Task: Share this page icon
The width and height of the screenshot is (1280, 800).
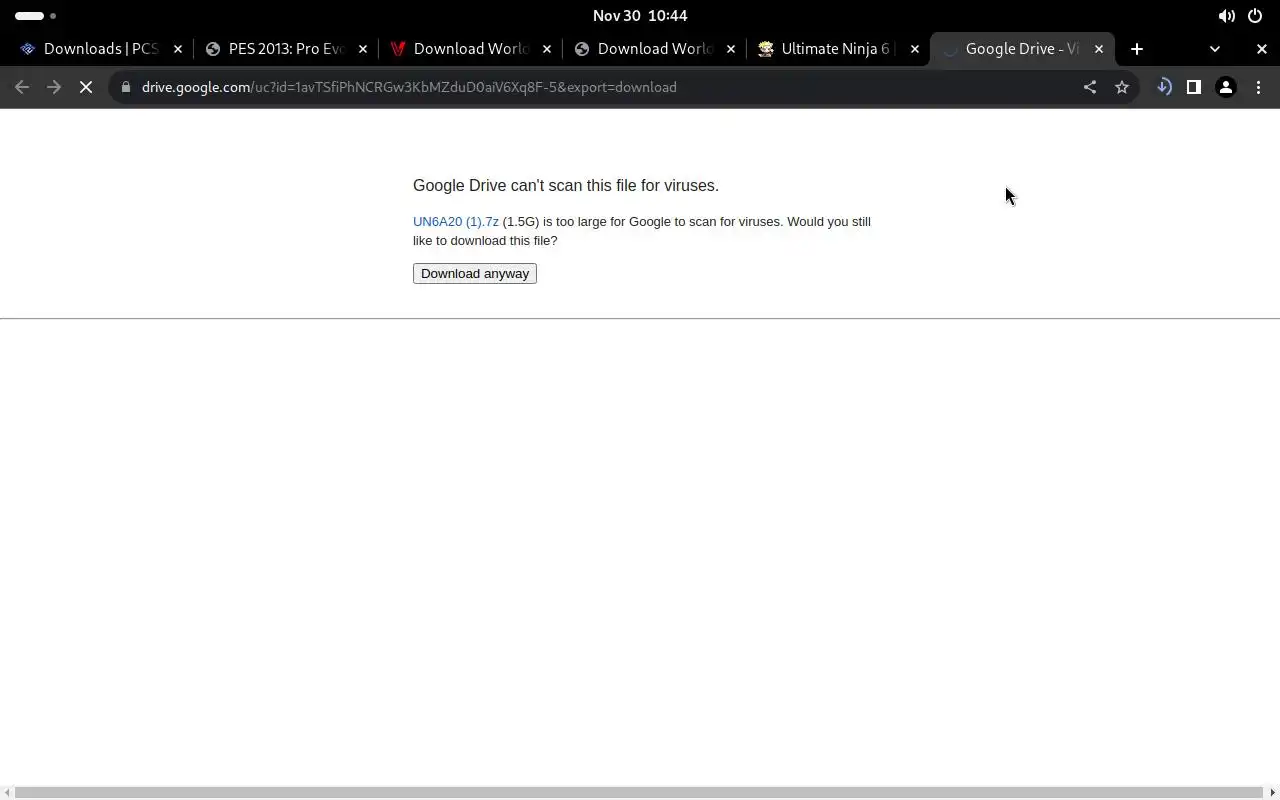Action: [x=1089, y=87]
